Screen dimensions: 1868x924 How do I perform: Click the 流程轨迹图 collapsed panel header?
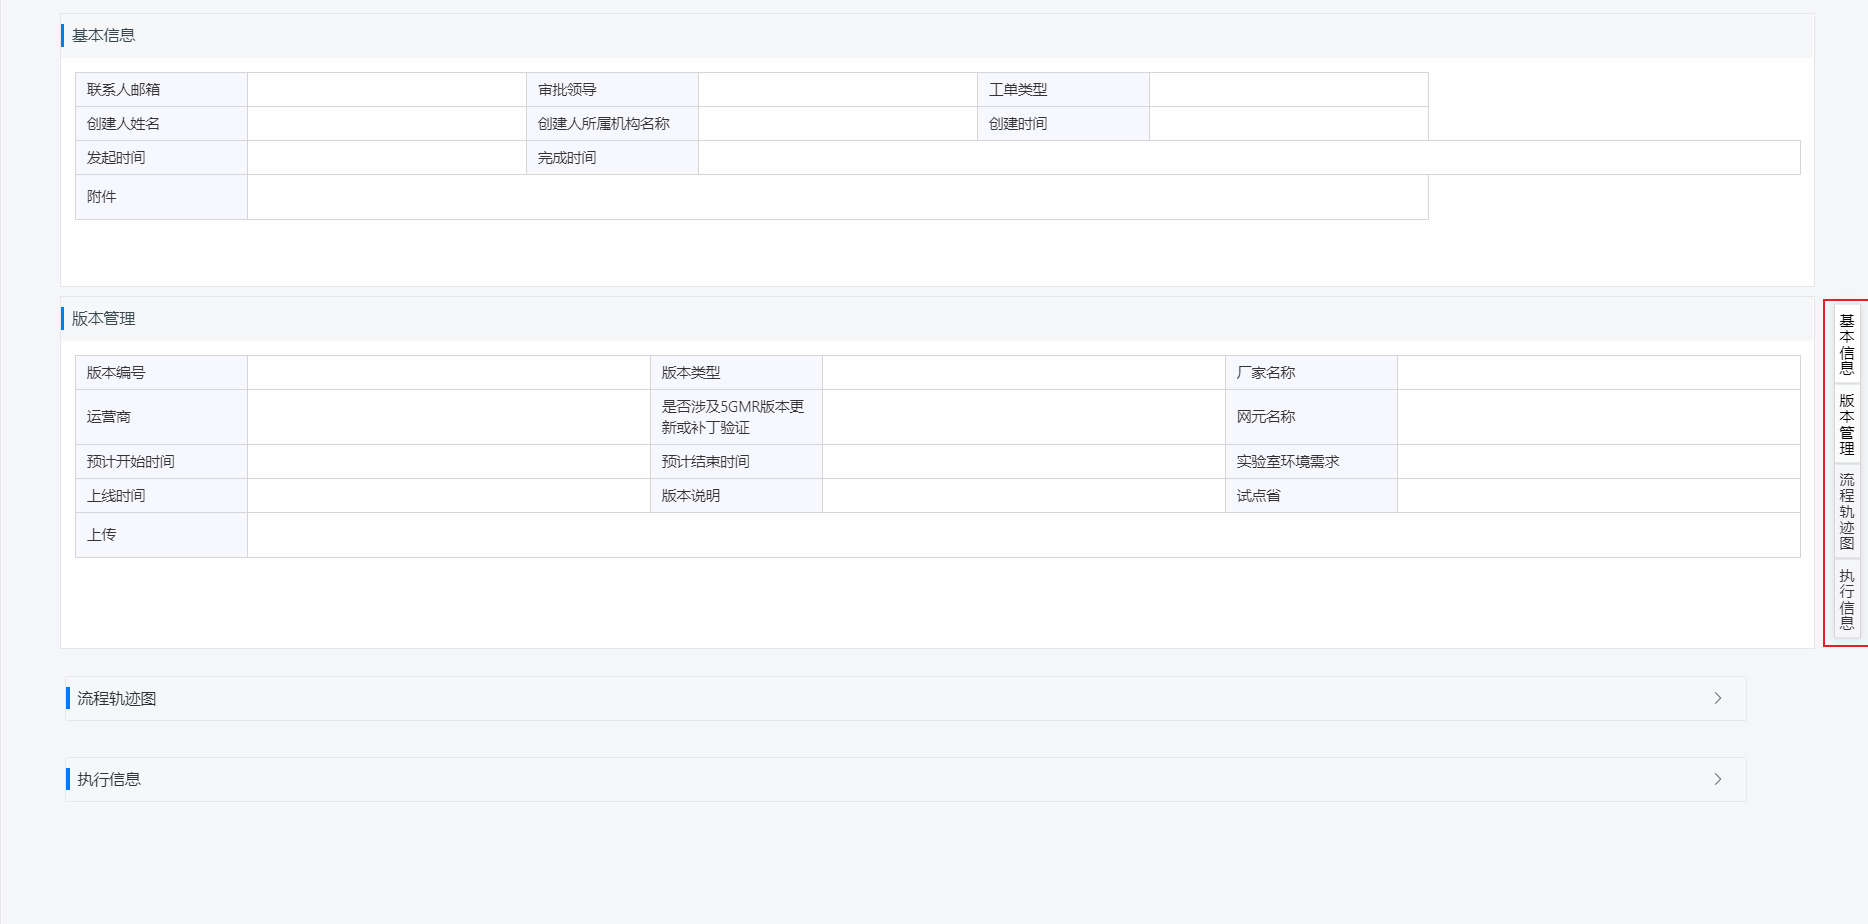pos(906,698)
